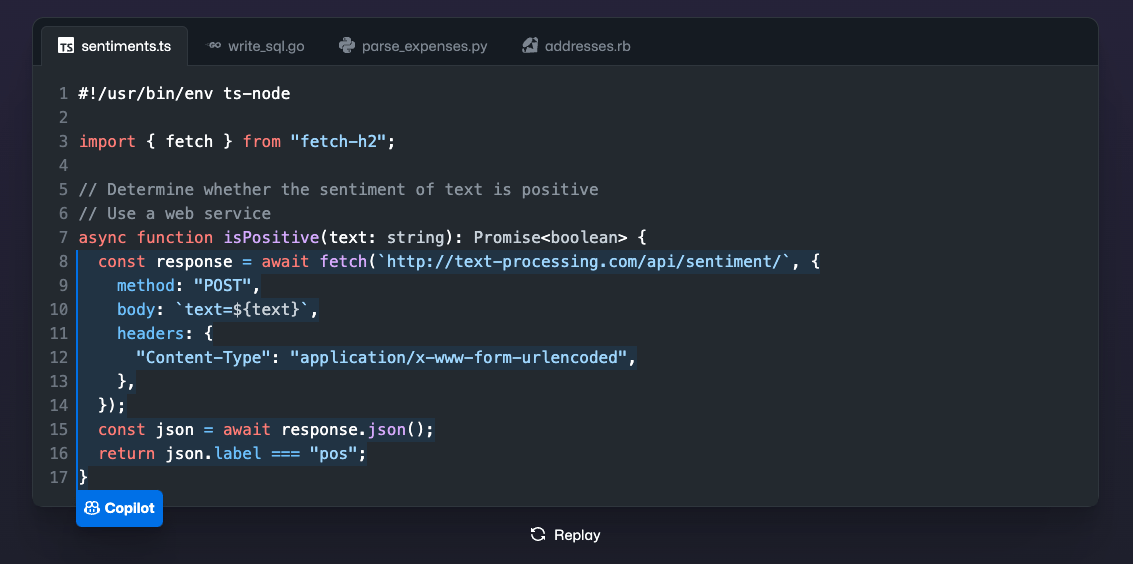Screen dimensions: 1133x564
Task: Click the circular arrow Replay icon
Action: click(538, 535)
